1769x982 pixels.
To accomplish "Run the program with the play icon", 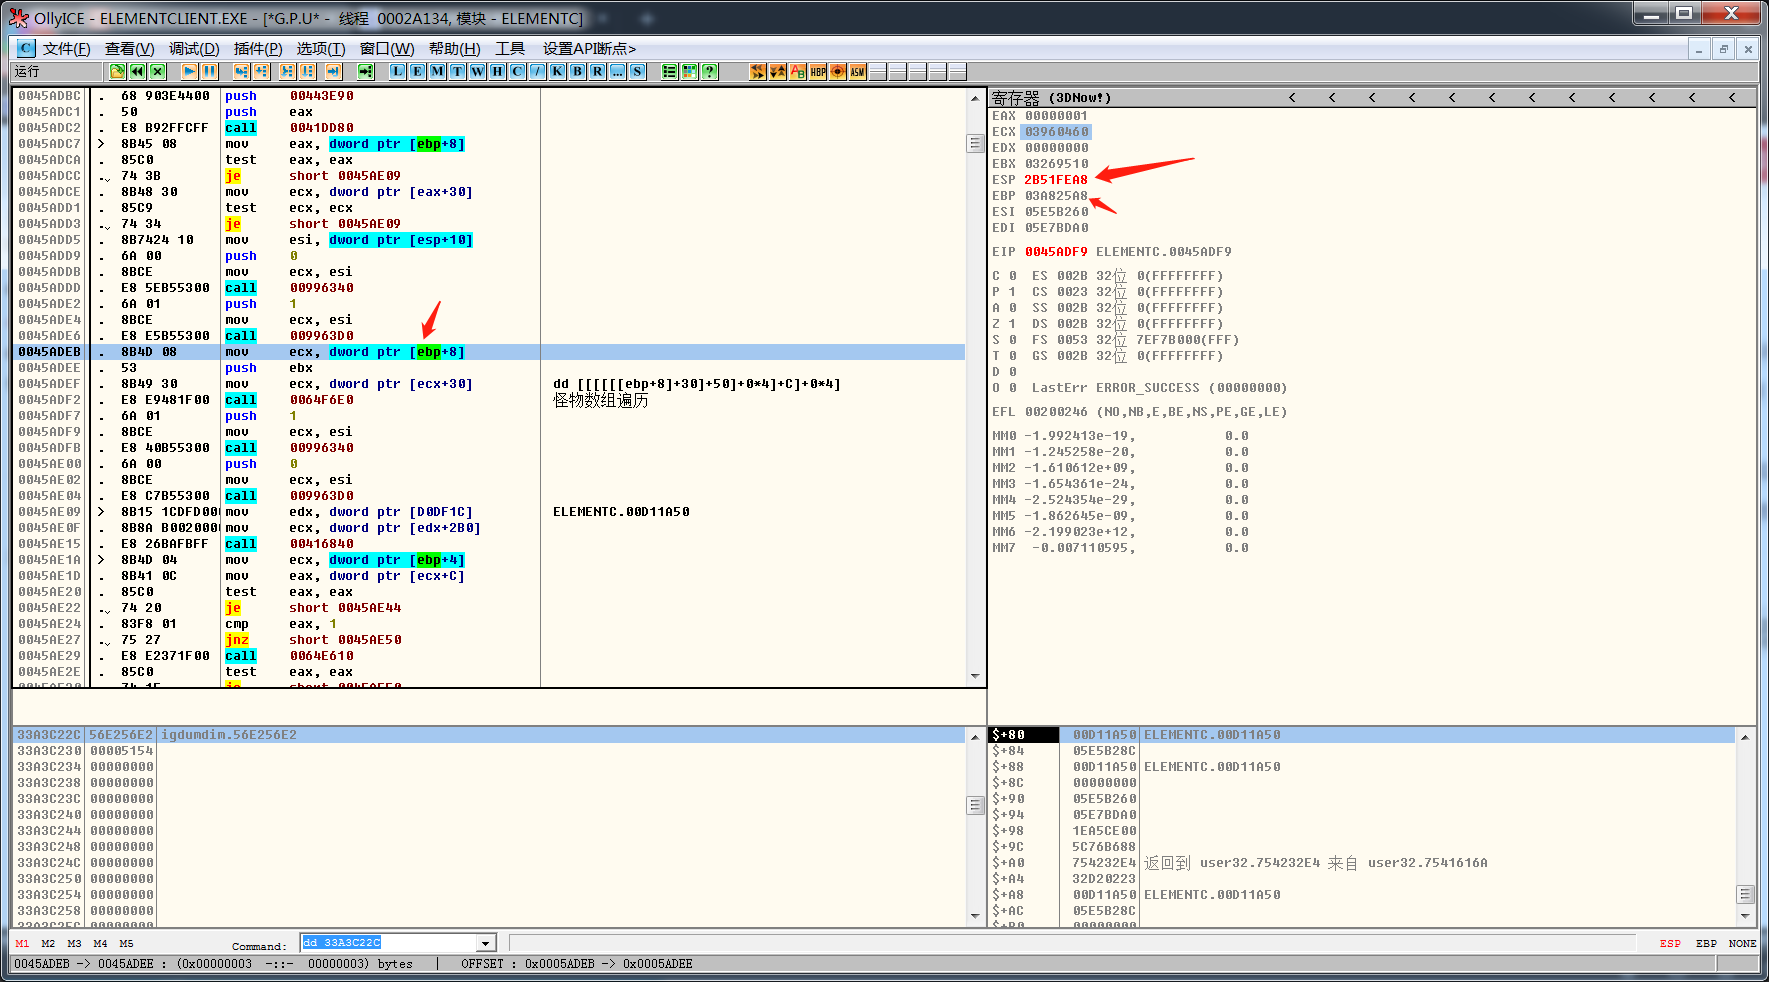I will (189, 71).
